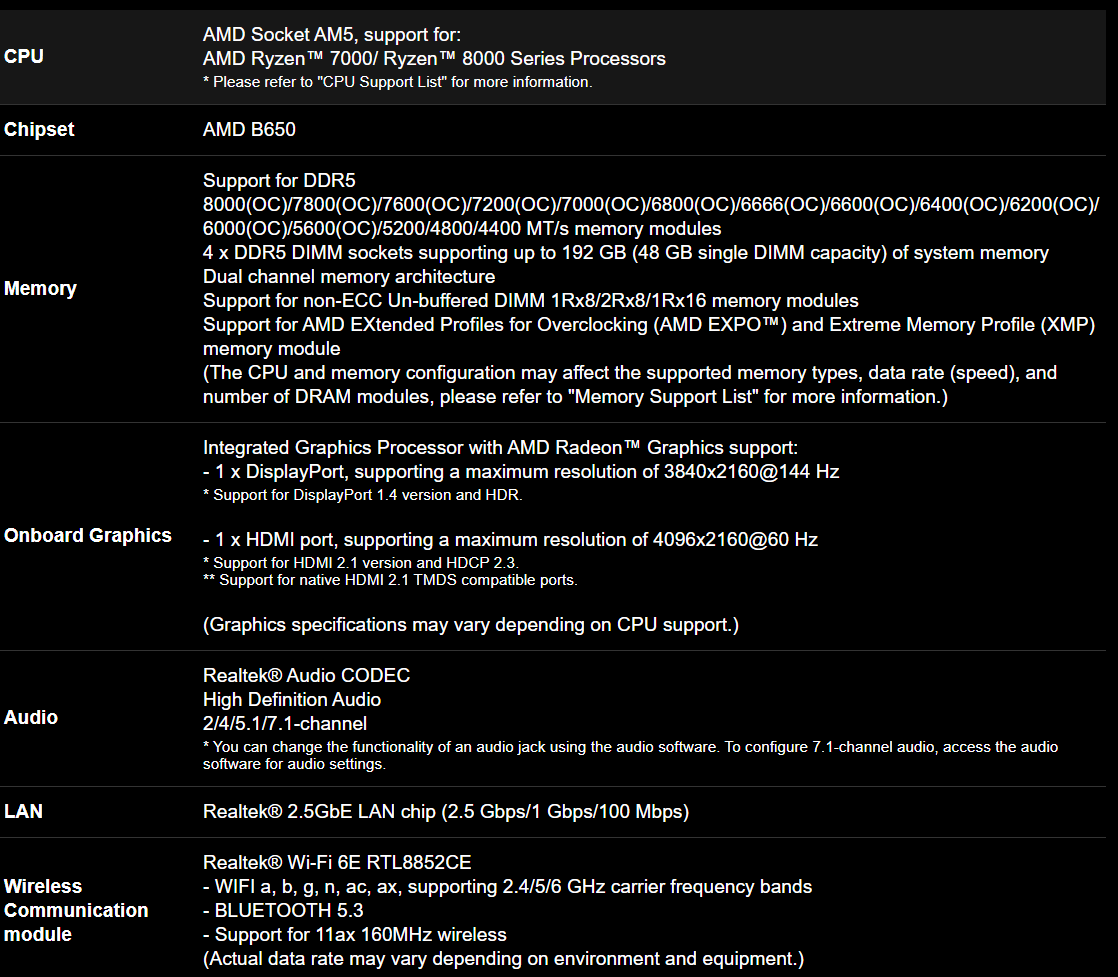This screenshot has width=1118, height=977.
Task: Click the CPU row label
Action: point(24,56)
